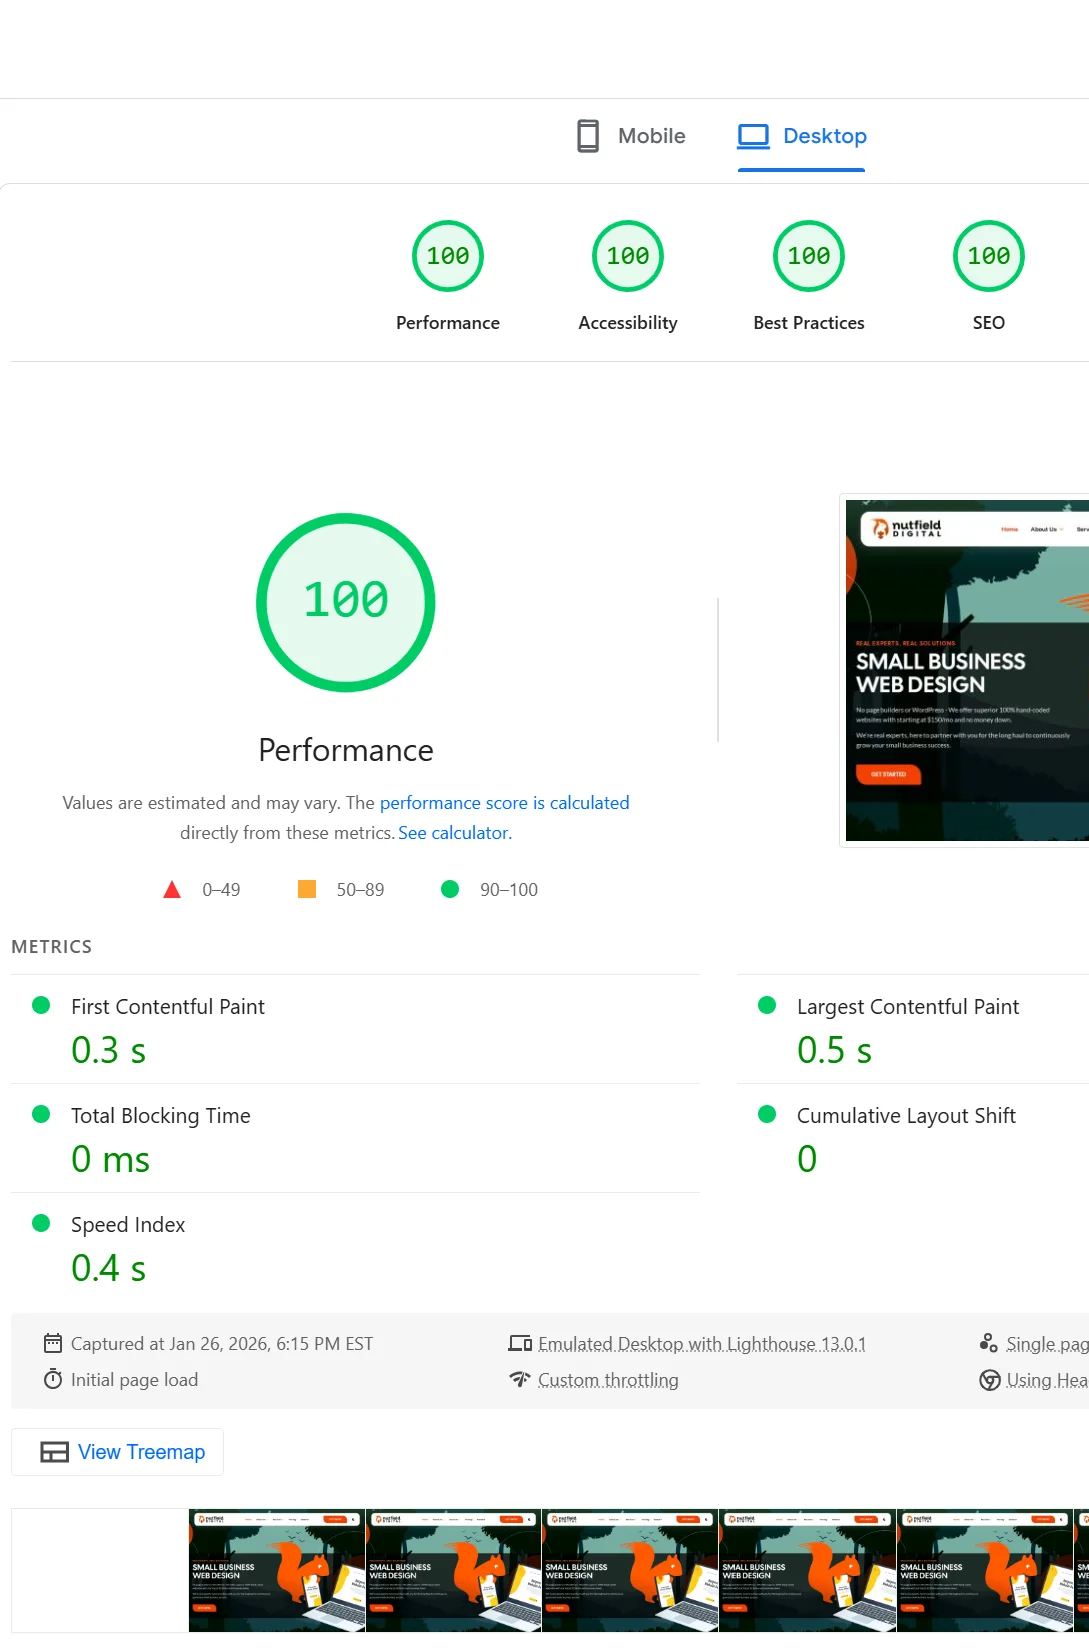Open the Best Practices score gauge
This screenshot has height=1648, width=1089.
808,256
